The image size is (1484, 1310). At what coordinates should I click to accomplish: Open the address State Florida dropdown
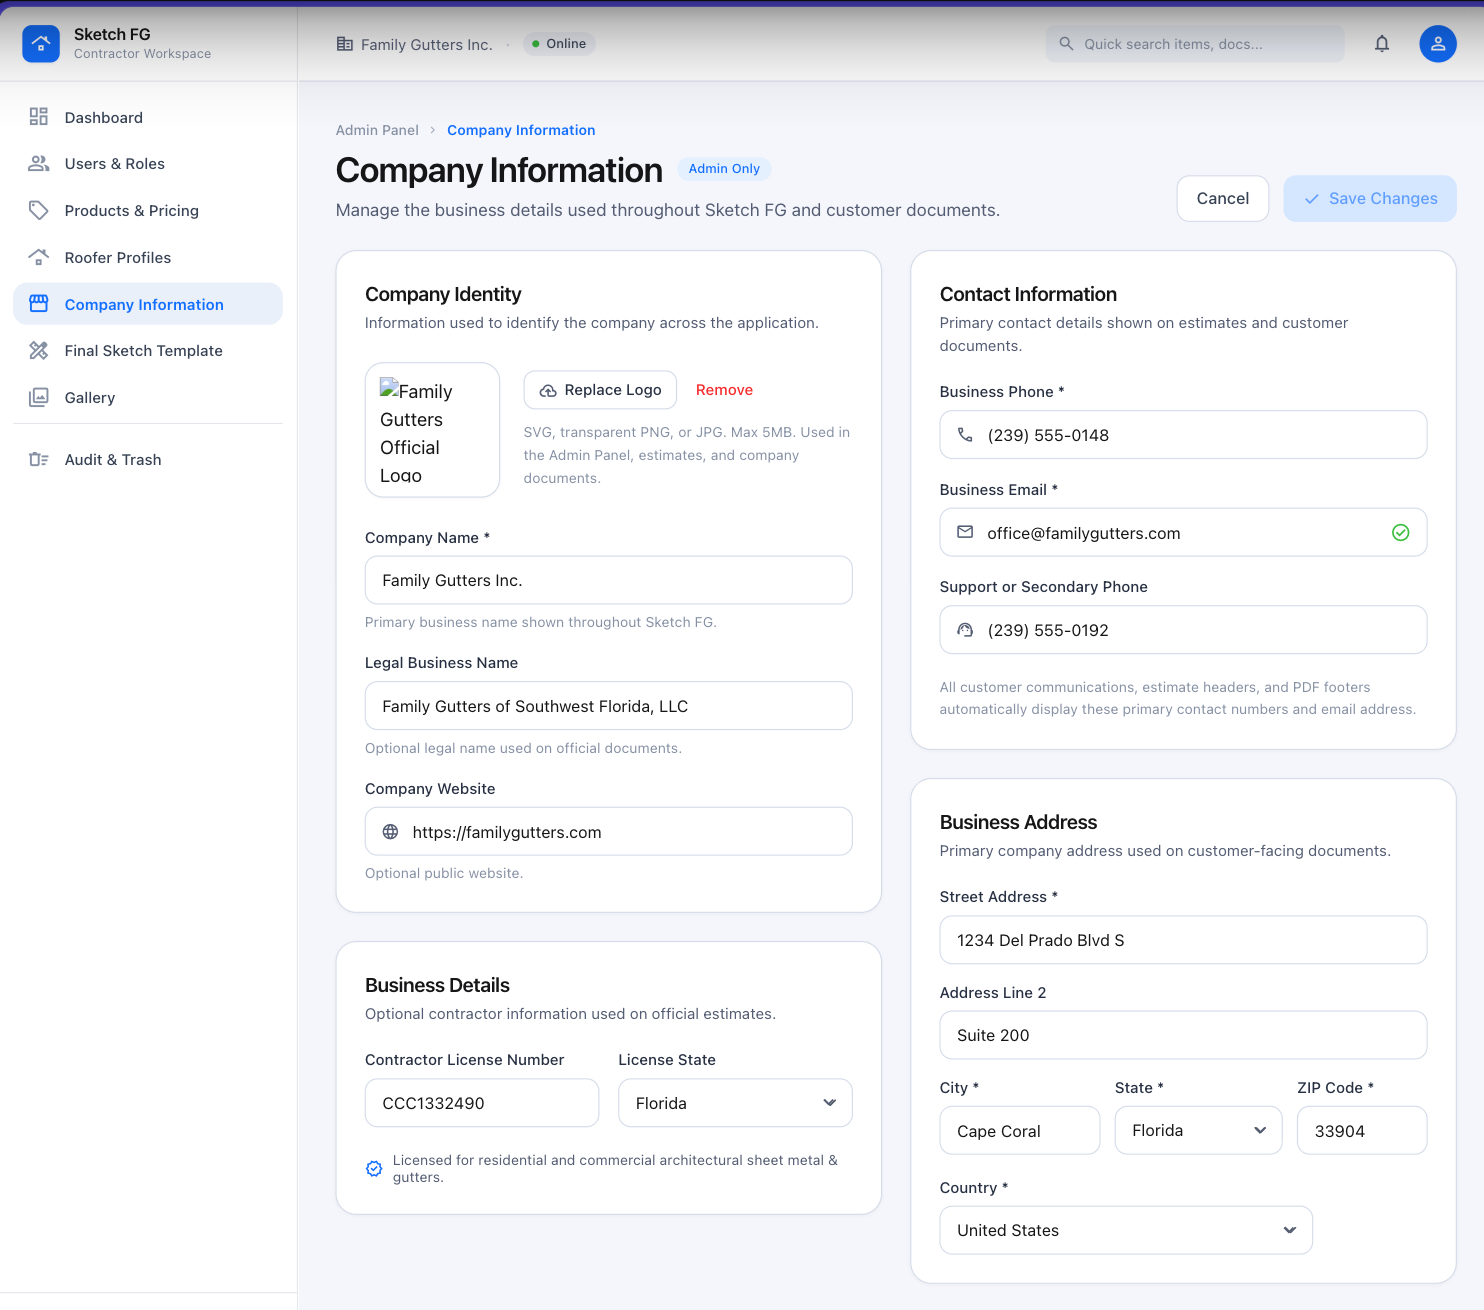(1198, 1130)
